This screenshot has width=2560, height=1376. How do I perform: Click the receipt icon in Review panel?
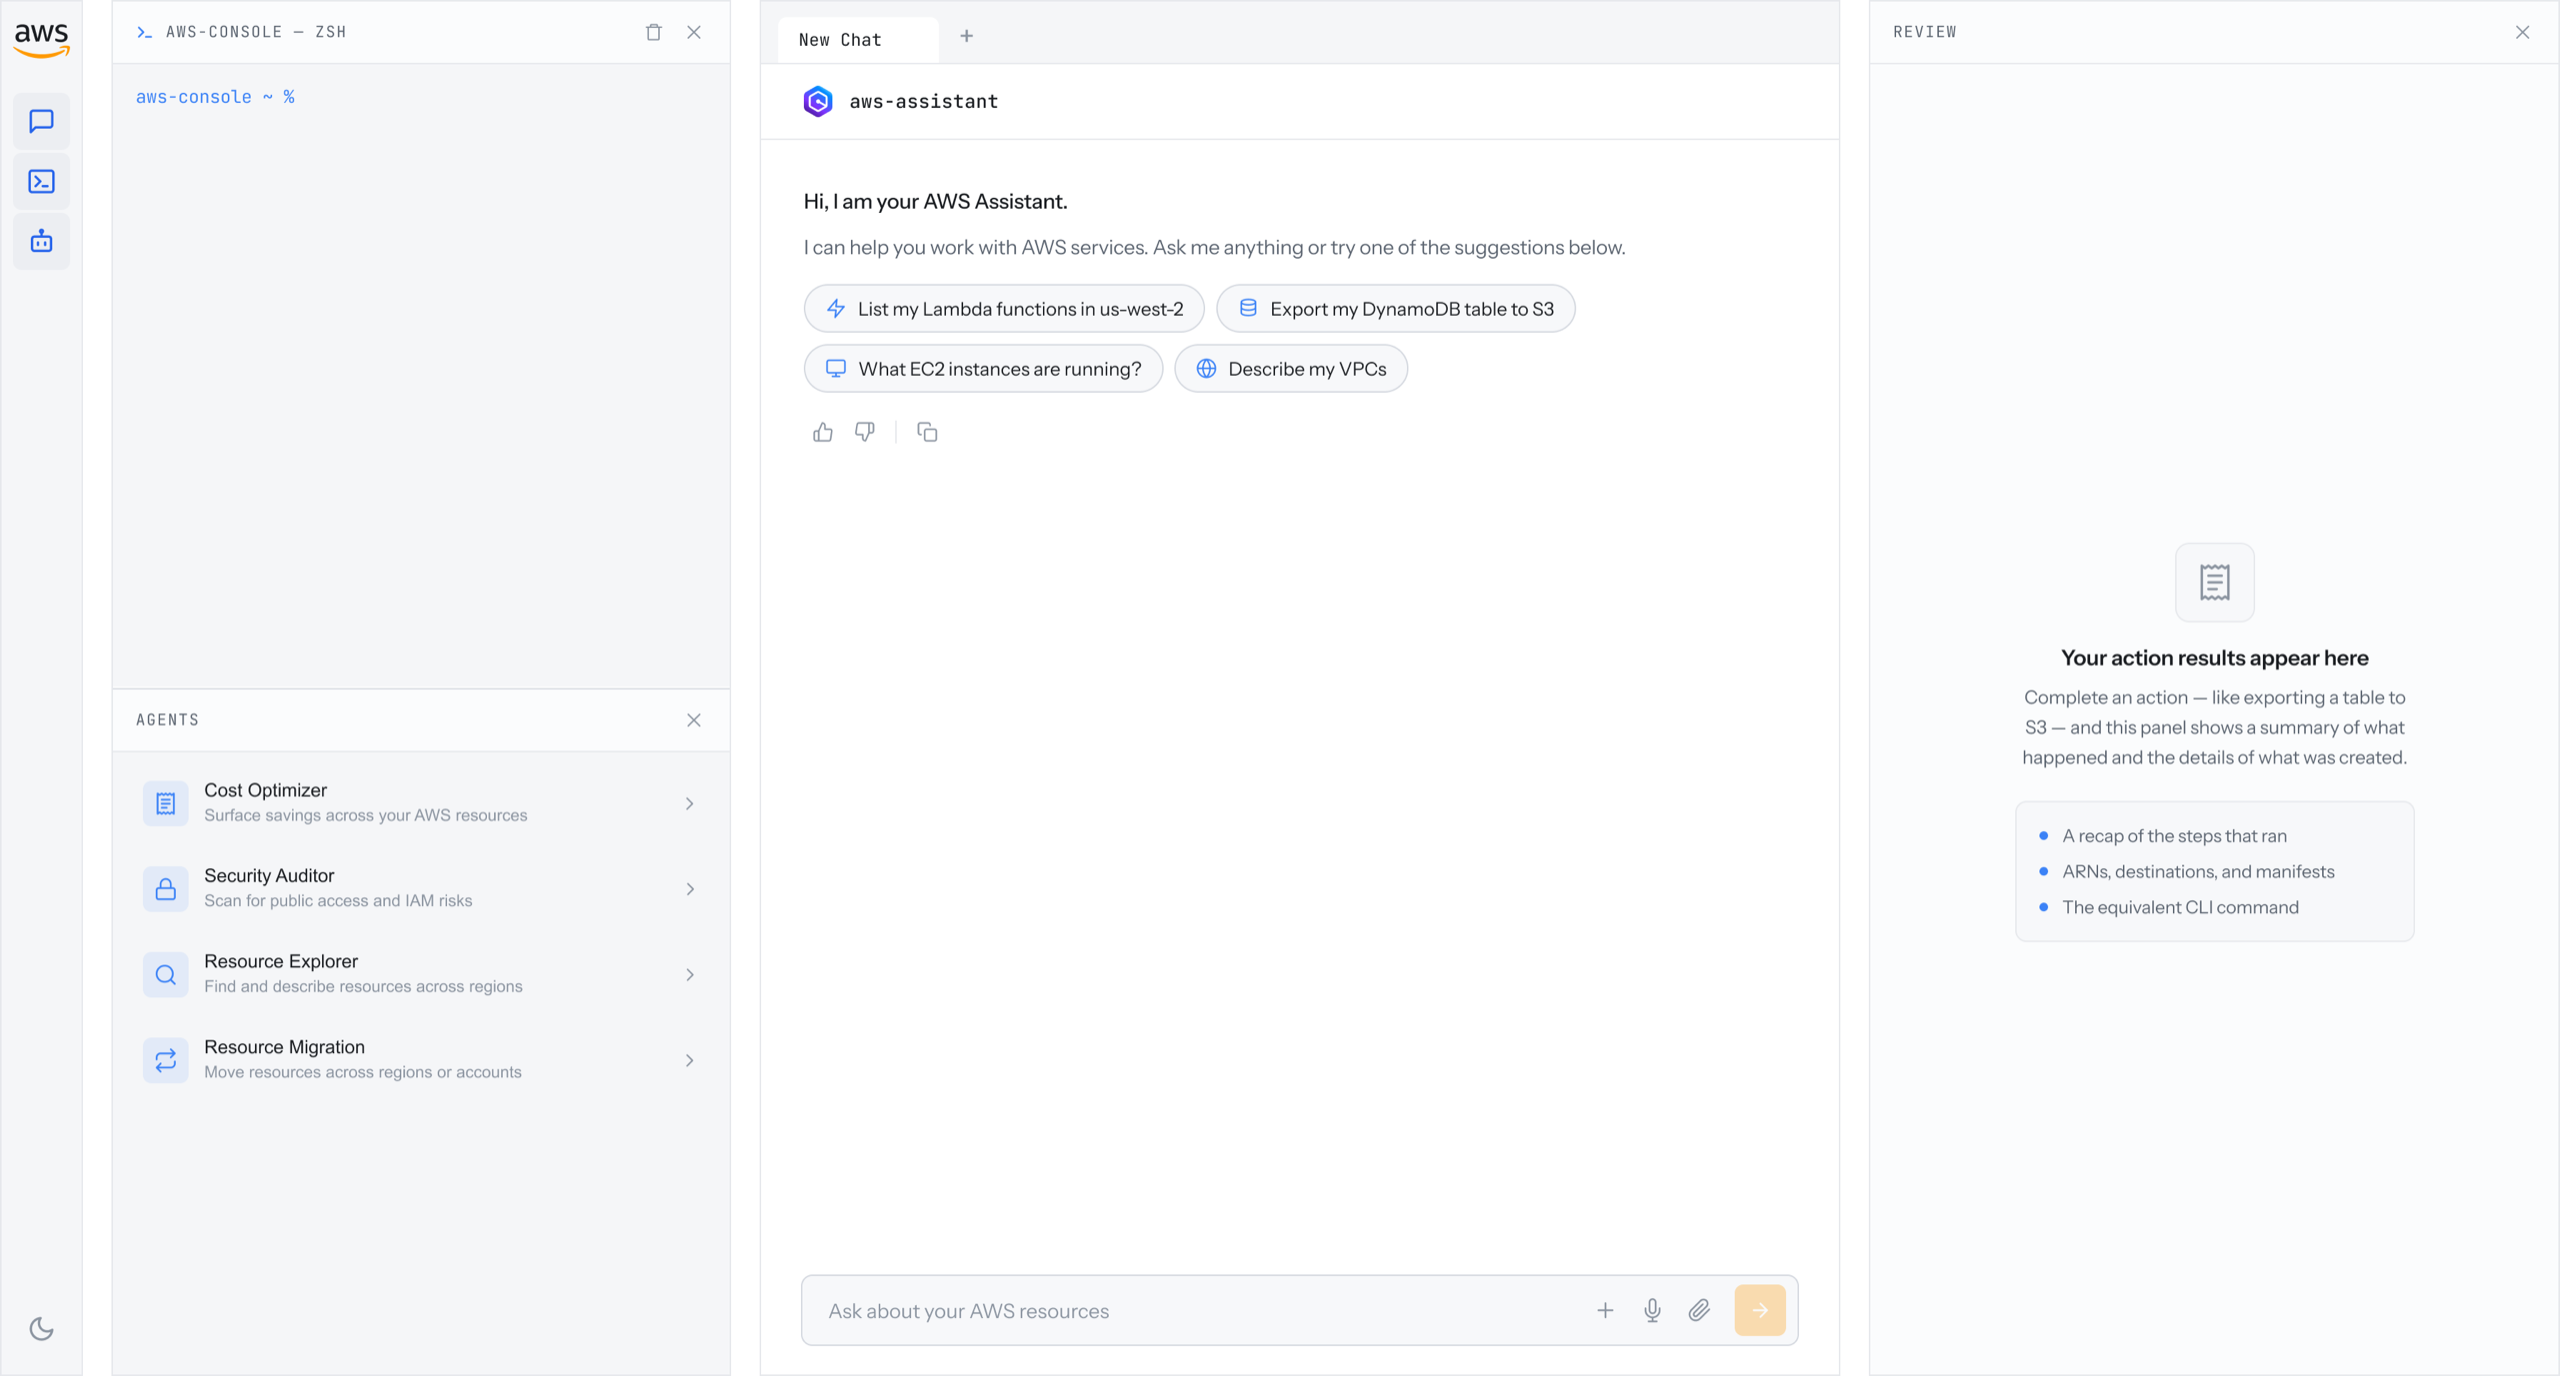coord(2214,582)
